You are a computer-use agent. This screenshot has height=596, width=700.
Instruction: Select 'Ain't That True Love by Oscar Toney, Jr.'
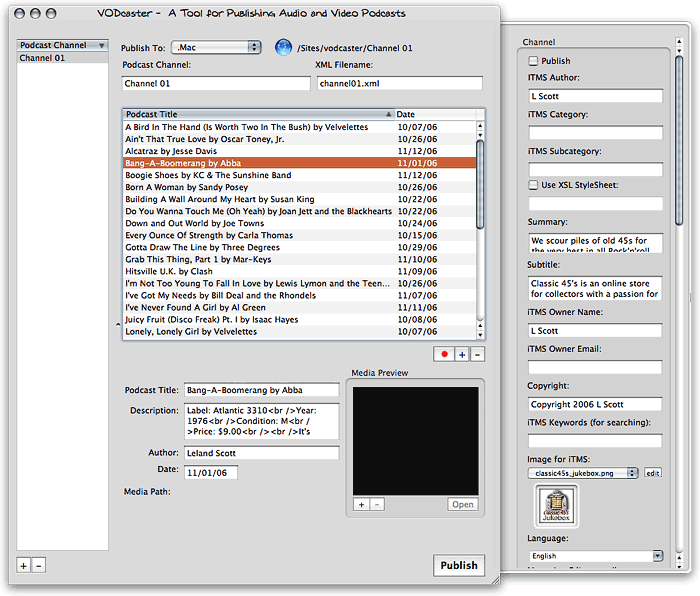[x=300, y=139]
